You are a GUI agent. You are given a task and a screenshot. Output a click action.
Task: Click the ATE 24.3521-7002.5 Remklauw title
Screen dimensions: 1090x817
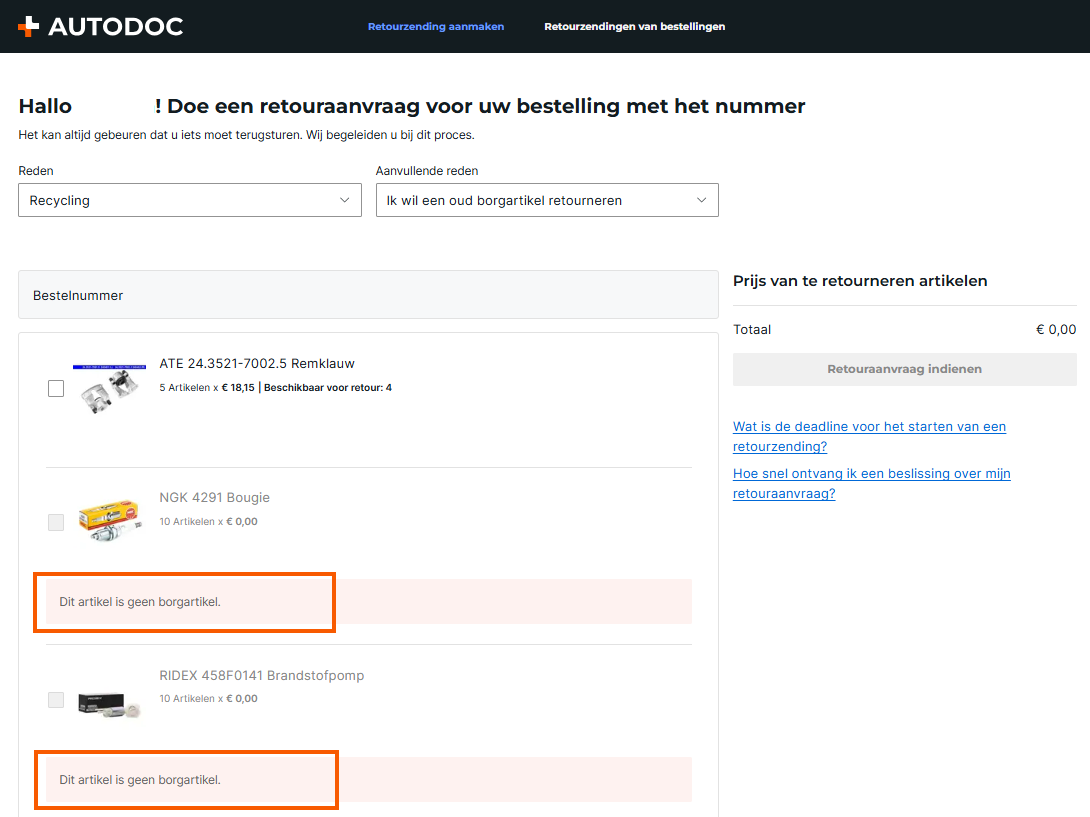(257, 364)
